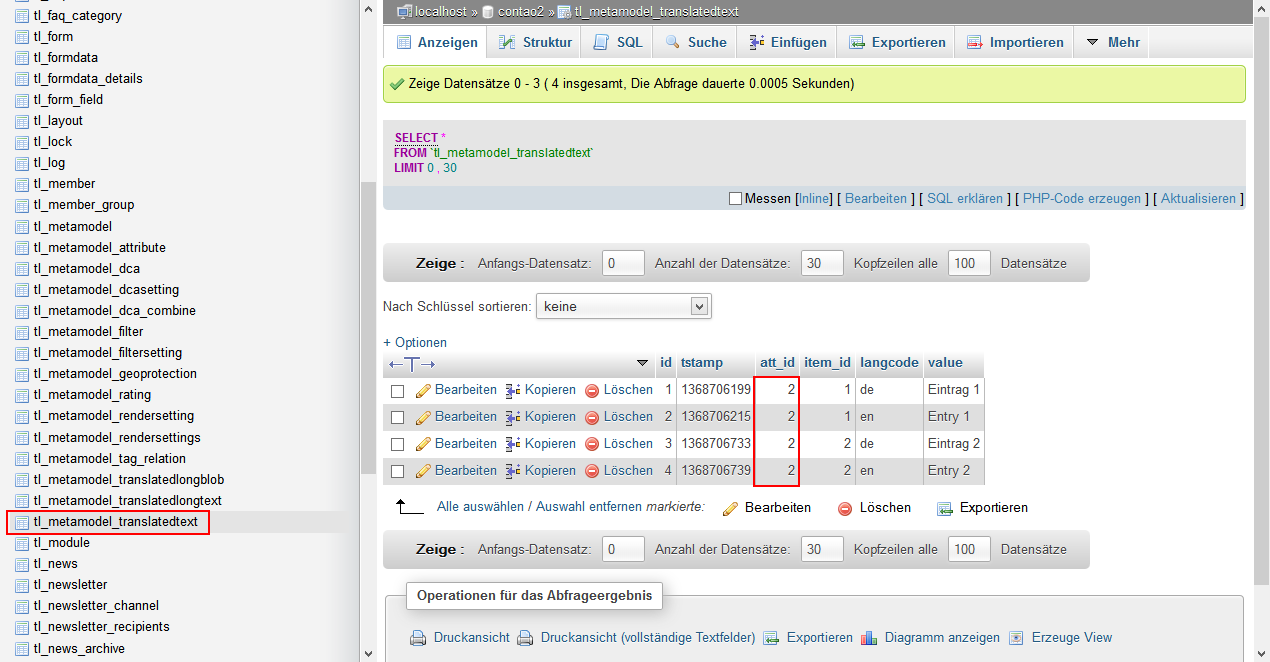Expand the Mehr tab menu

[x=1112, y=42]
